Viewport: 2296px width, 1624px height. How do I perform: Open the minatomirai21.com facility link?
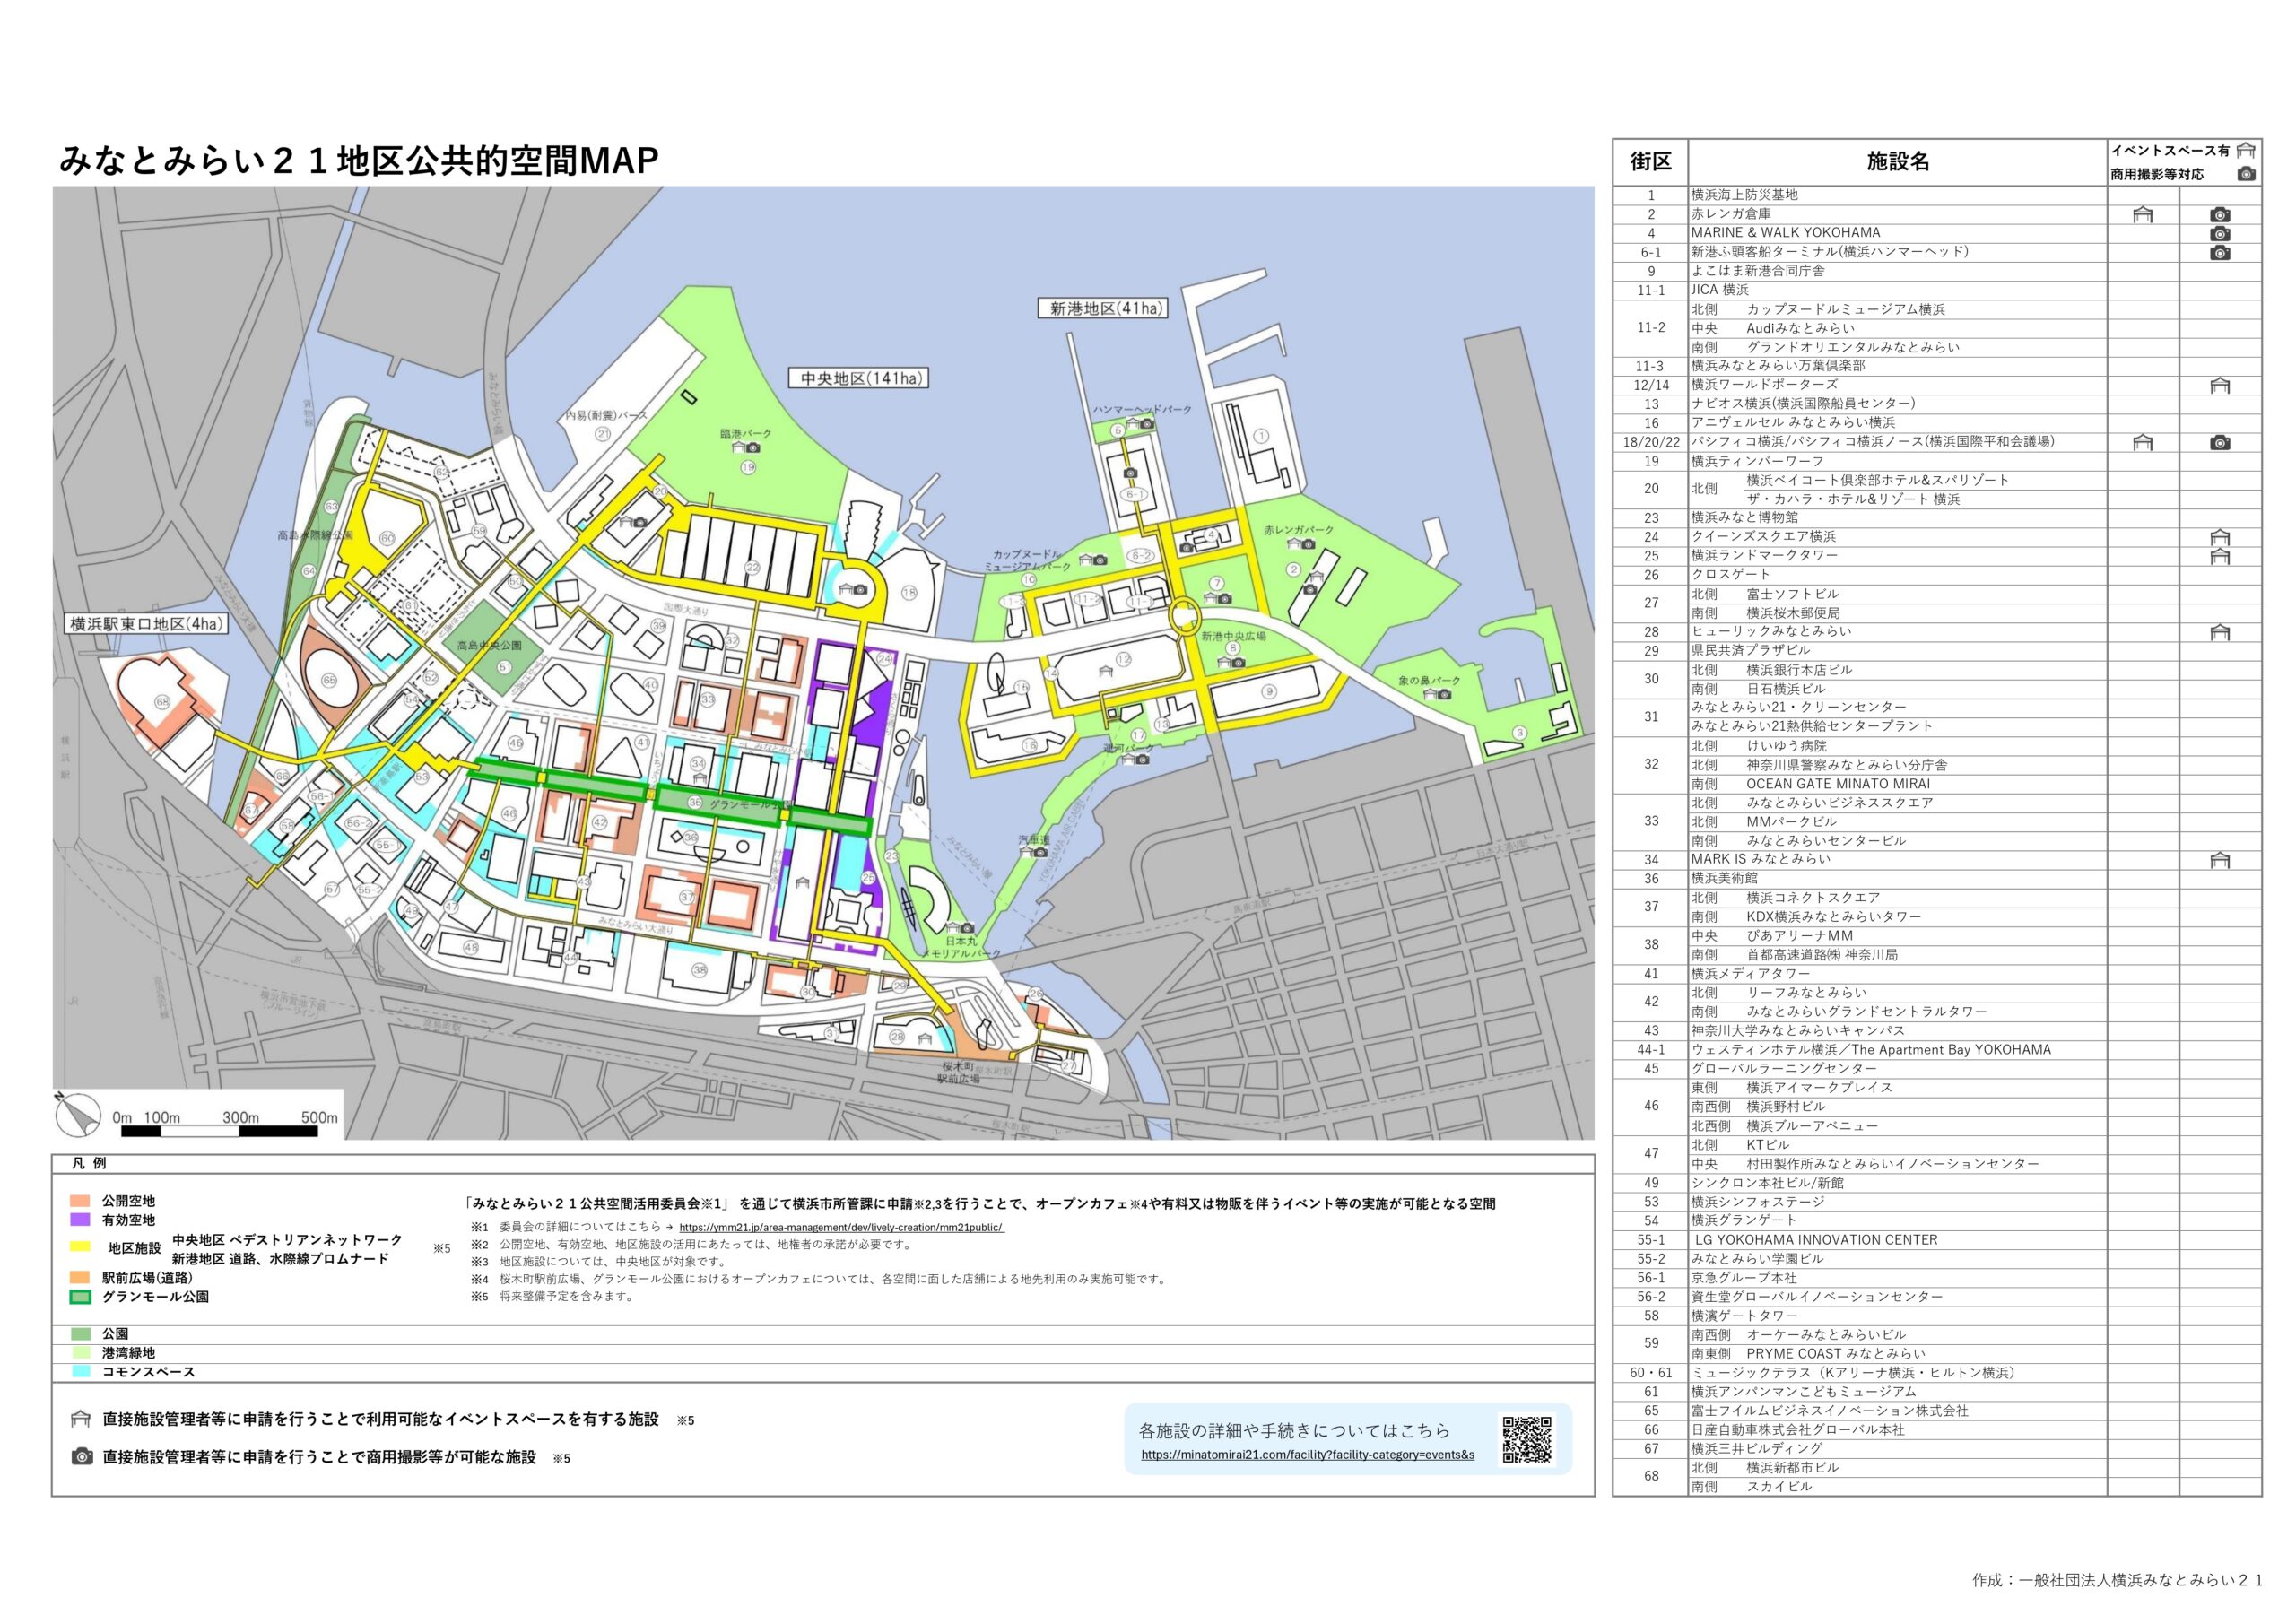click(1307, 1455)
